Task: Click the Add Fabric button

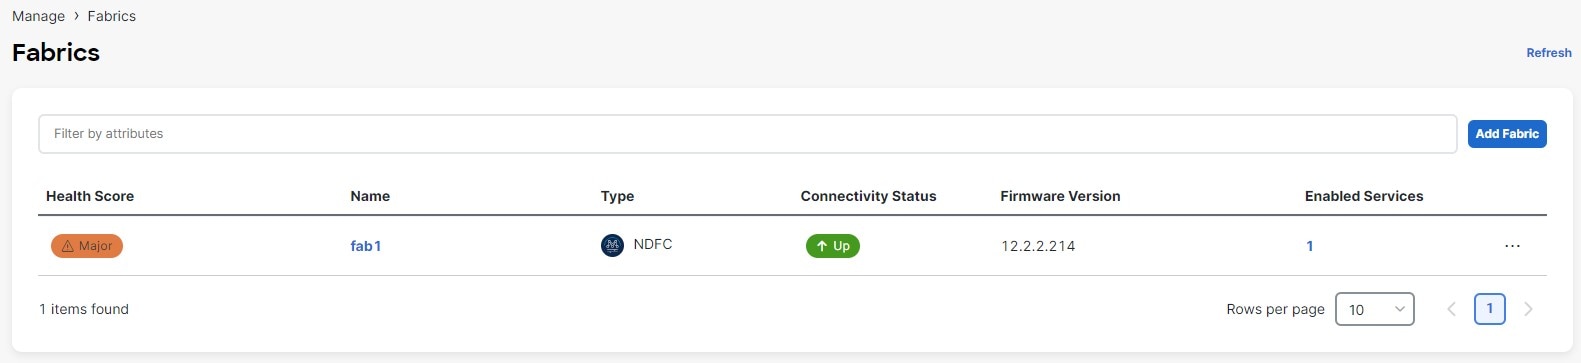Action: [1507, 134]
